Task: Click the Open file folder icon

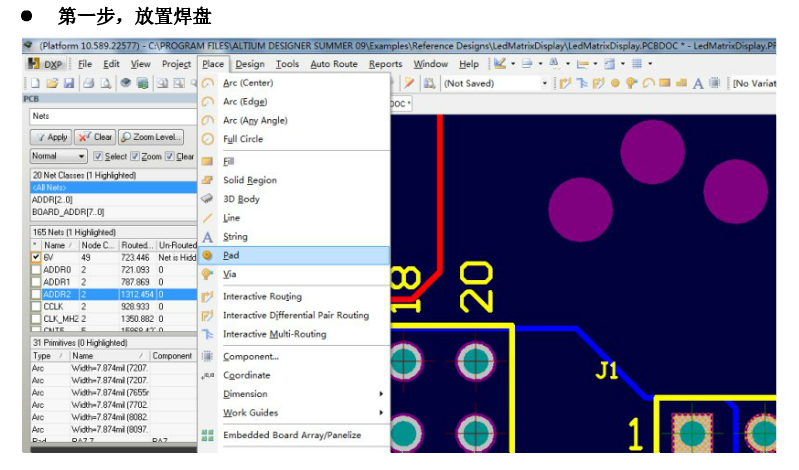Action: pyautogui.click(x=52, y=84)
